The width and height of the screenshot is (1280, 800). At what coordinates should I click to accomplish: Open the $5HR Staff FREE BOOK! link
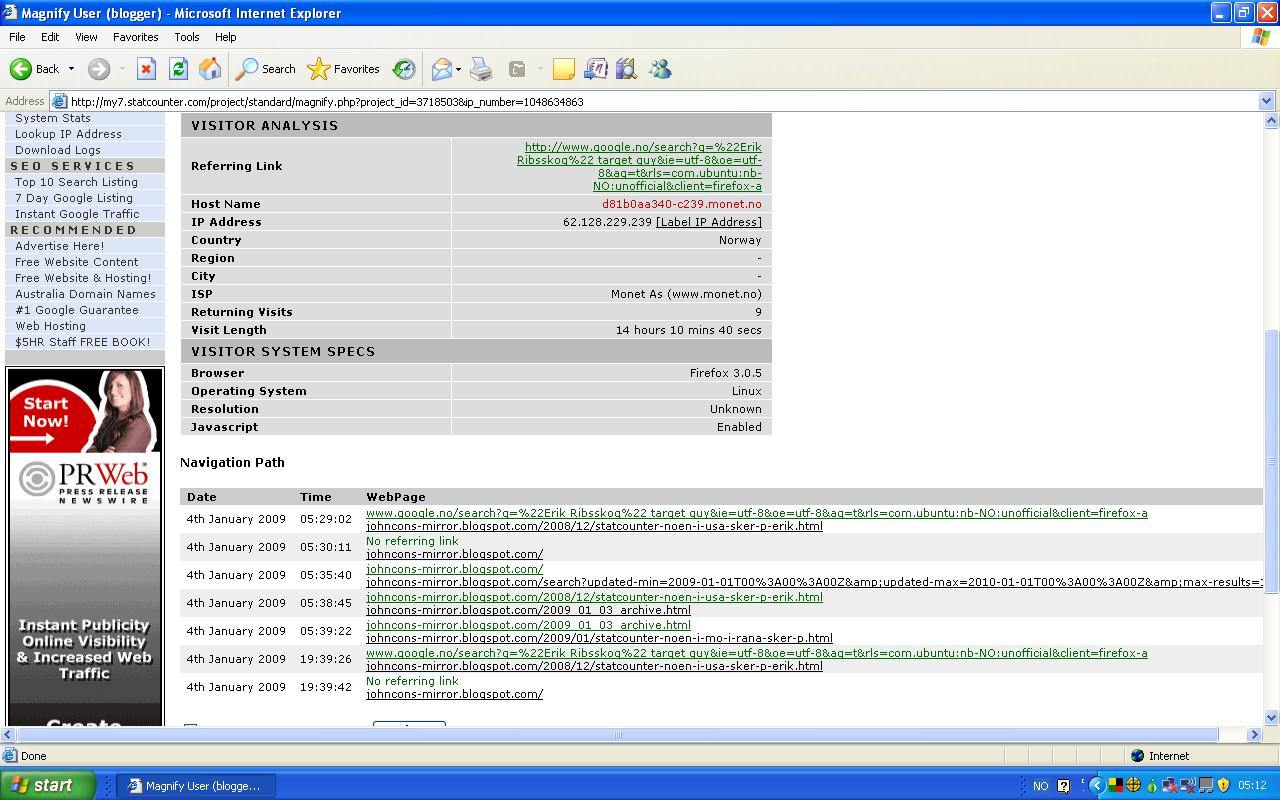(82, 342)
